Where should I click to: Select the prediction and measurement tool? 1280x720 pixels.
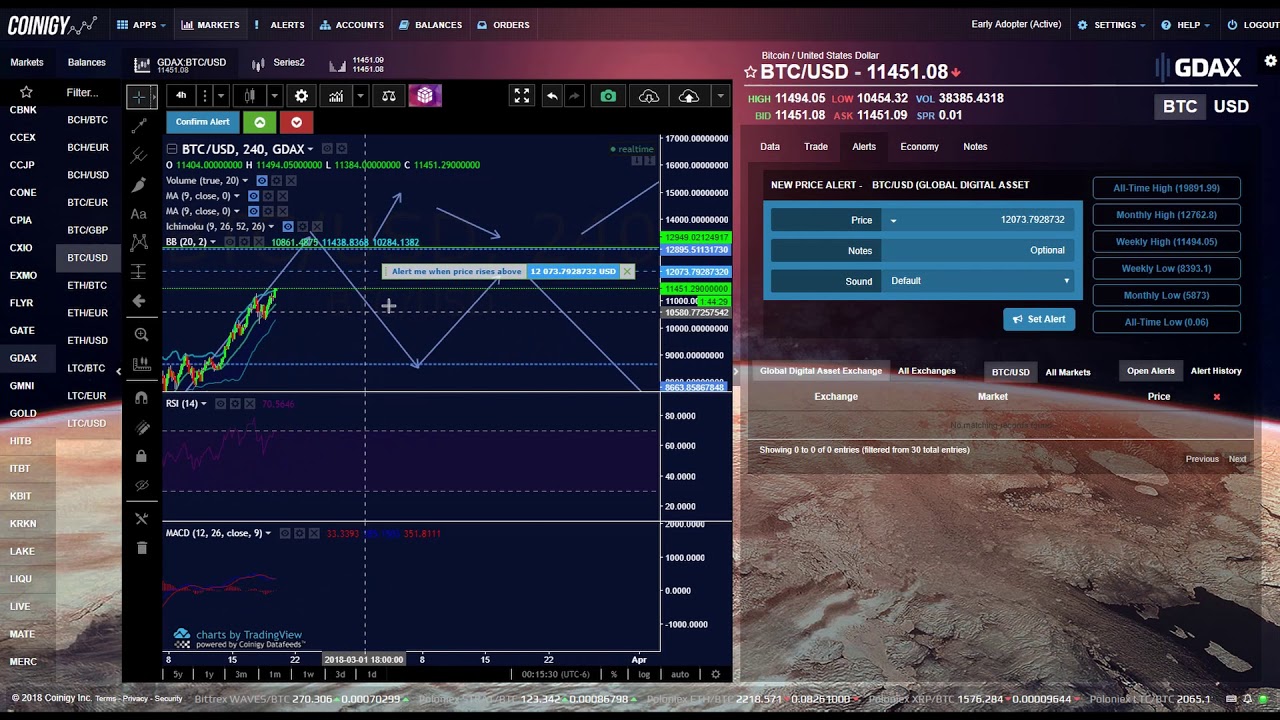[139, 271]
